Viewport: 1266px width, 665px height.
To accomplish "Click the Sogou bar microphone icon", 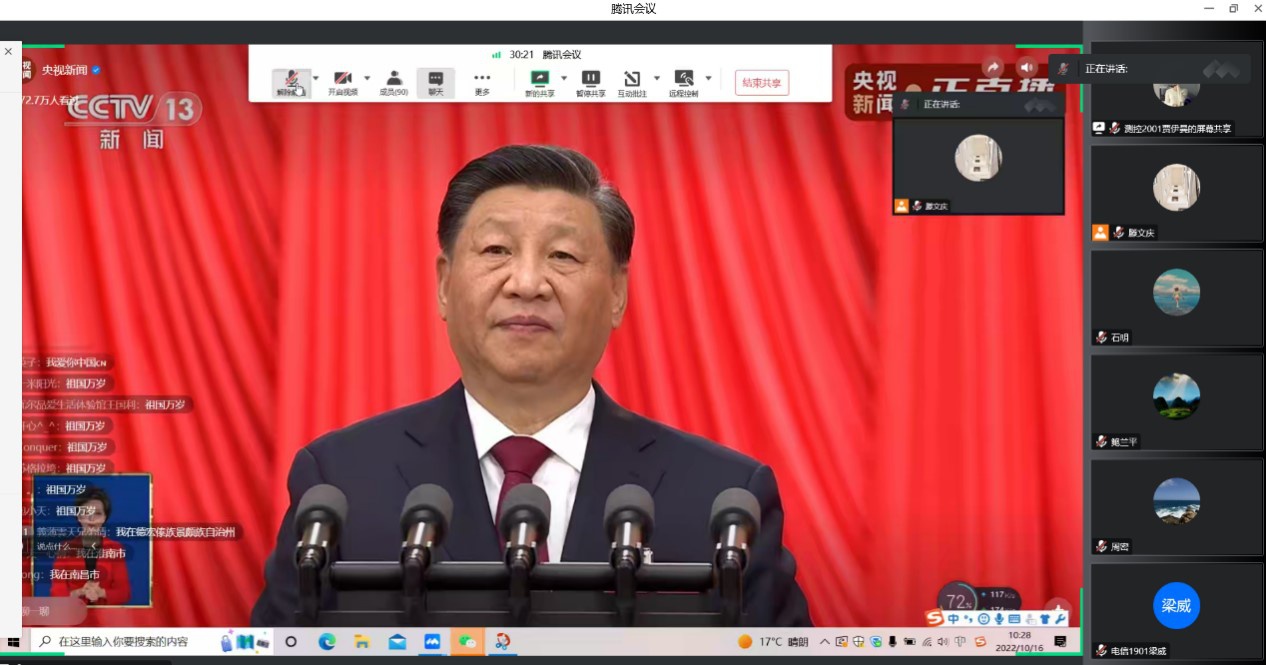I will pos(998,619).
